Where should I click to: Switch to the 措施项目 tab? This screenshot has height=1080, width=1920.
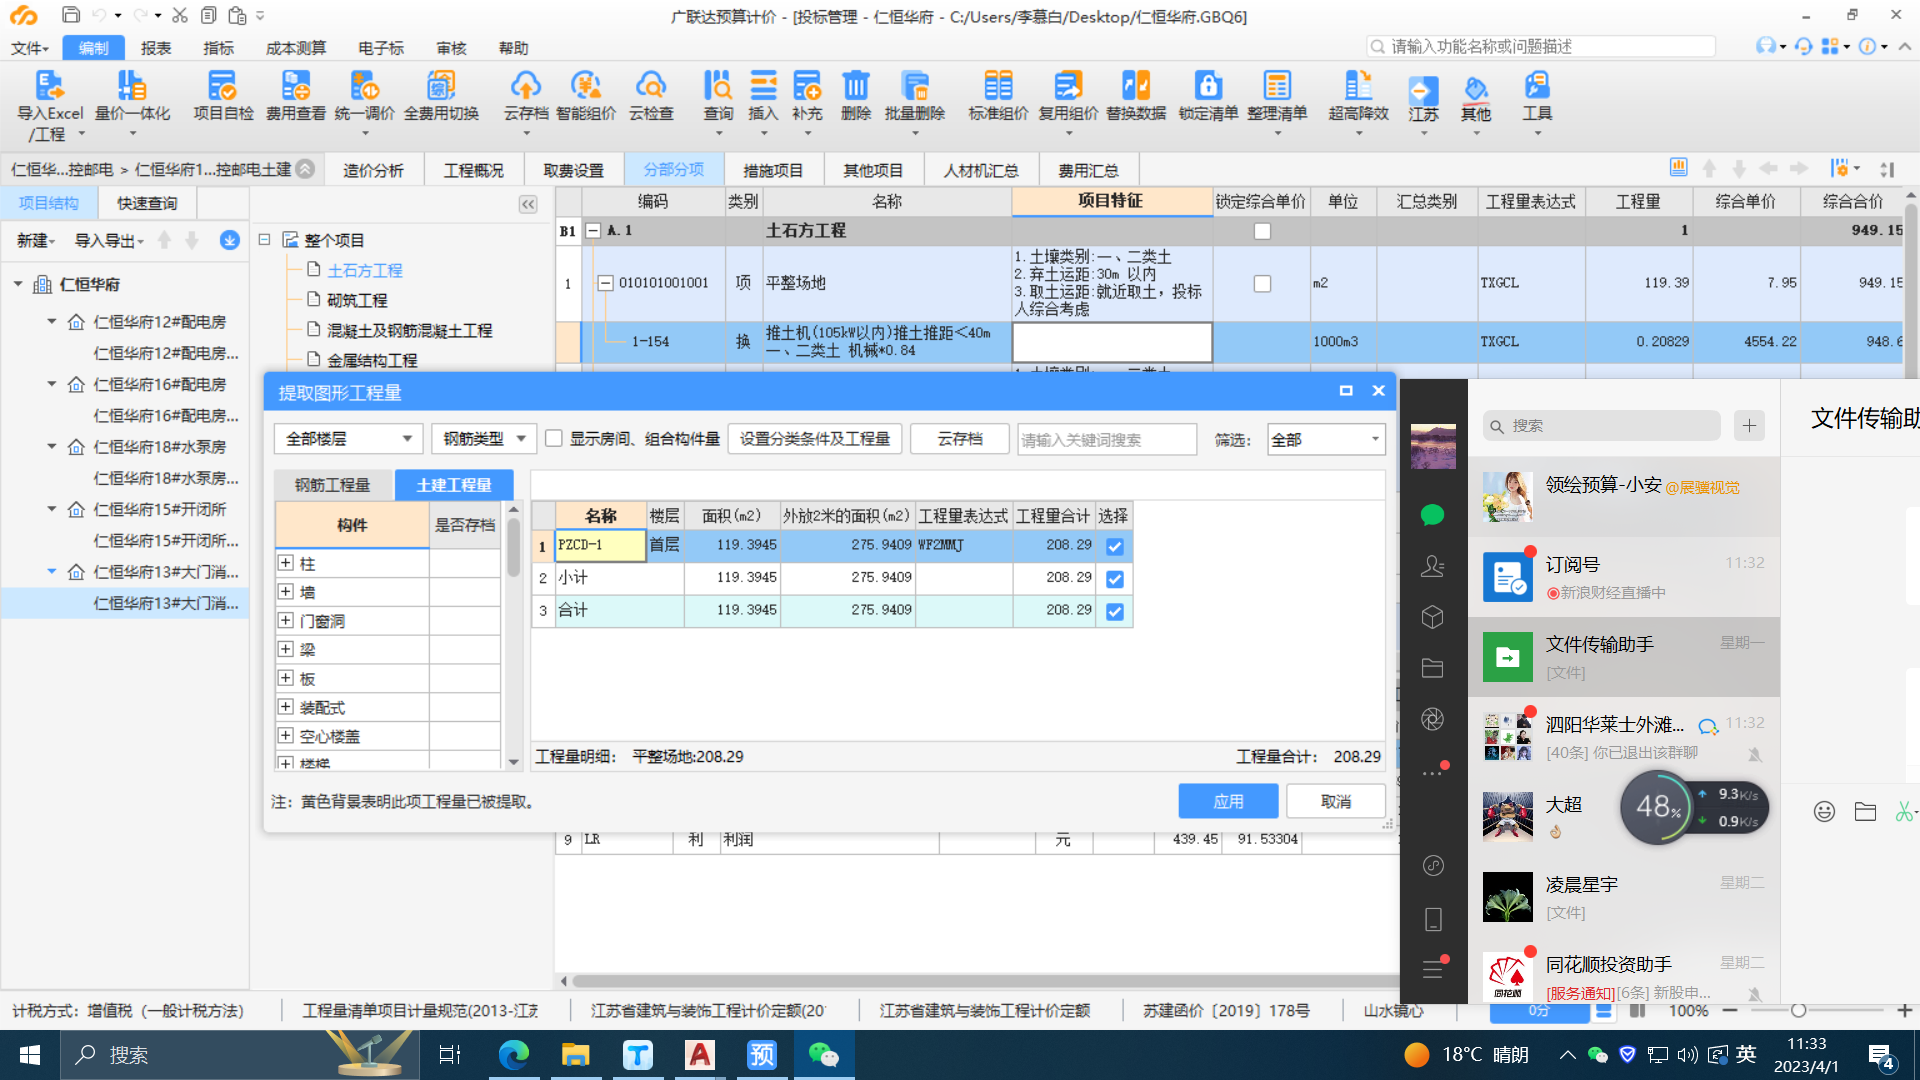pos(773,170)
